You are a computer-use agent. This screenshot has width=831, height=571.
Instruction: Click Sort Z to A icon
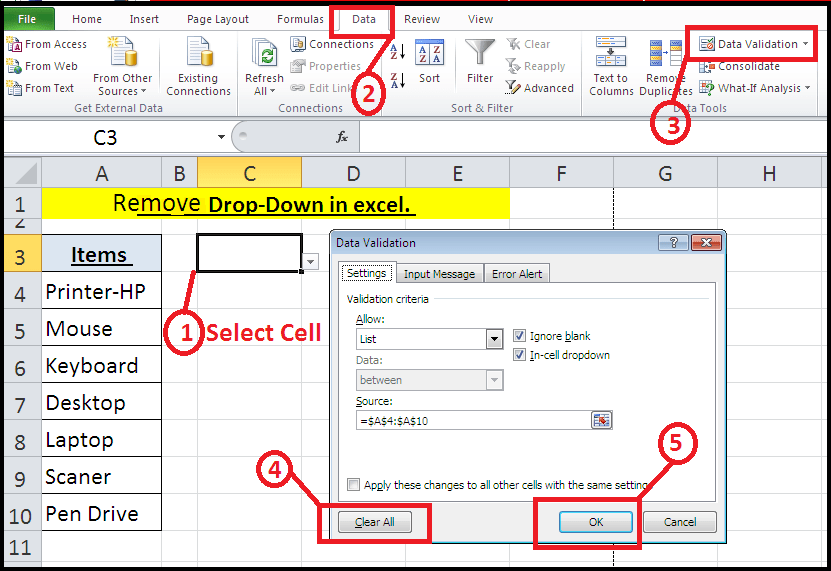(x=398, y=81)
